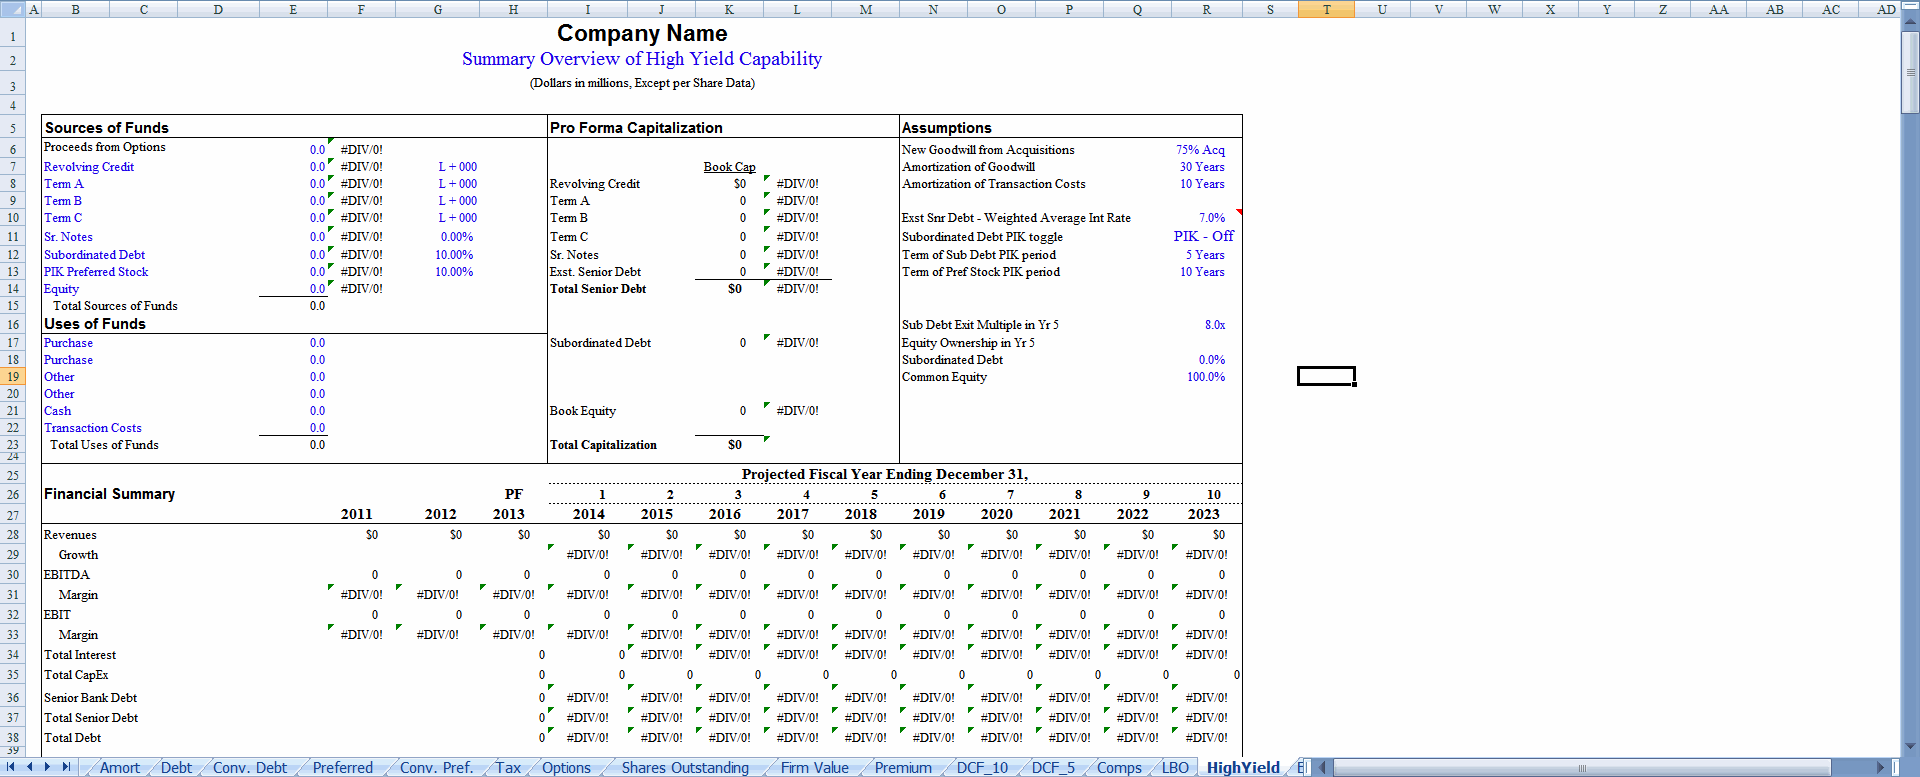Open the Premium sheet tab
The height and width of the screenshot is (777, 1920).
tap(903, 767)
